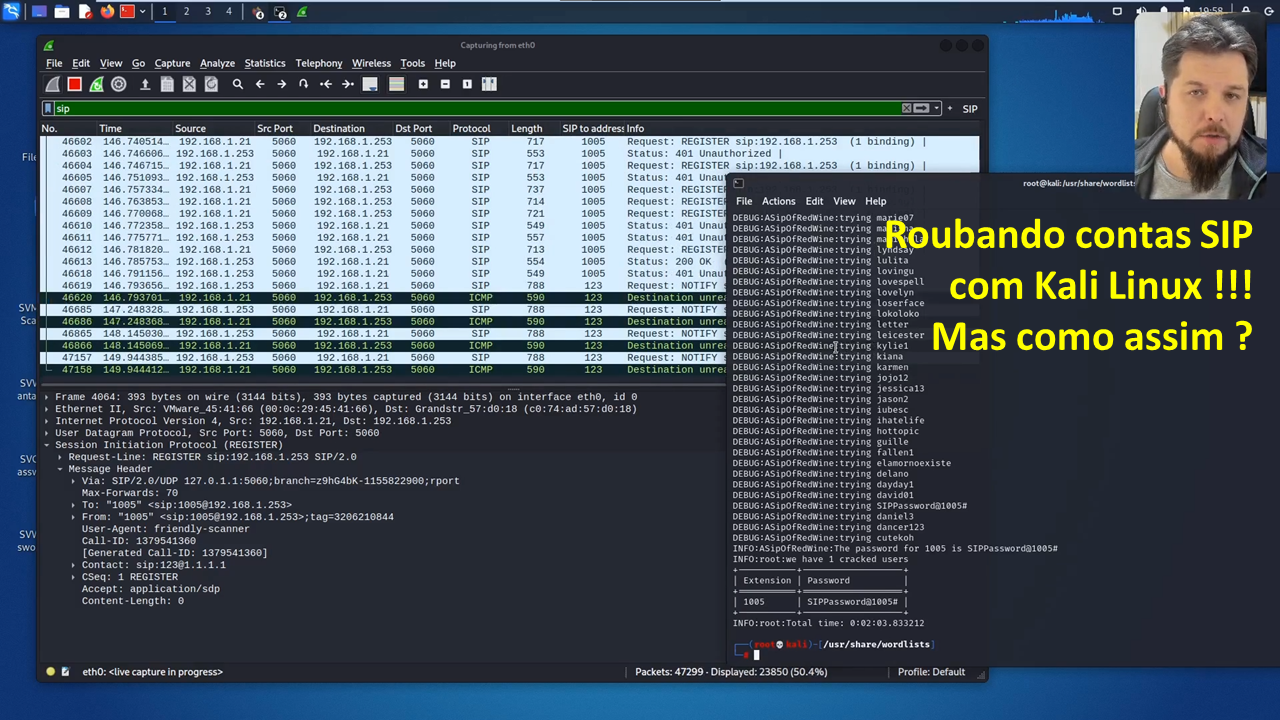Save the capture file icon
Image resolution: width=1280 pixels, height=720 pixels.
pyautogui.click(x=167, y=84)
